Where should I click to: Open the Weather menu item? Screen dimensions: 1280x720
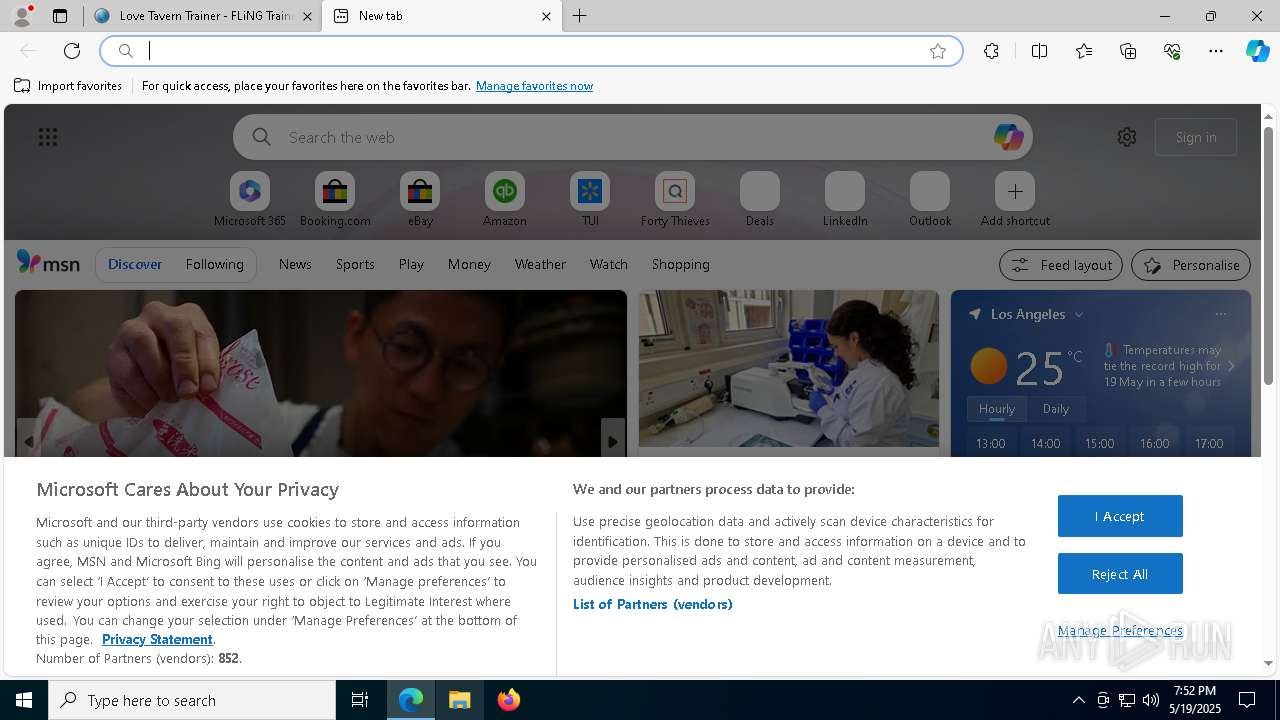pos(540,264)
